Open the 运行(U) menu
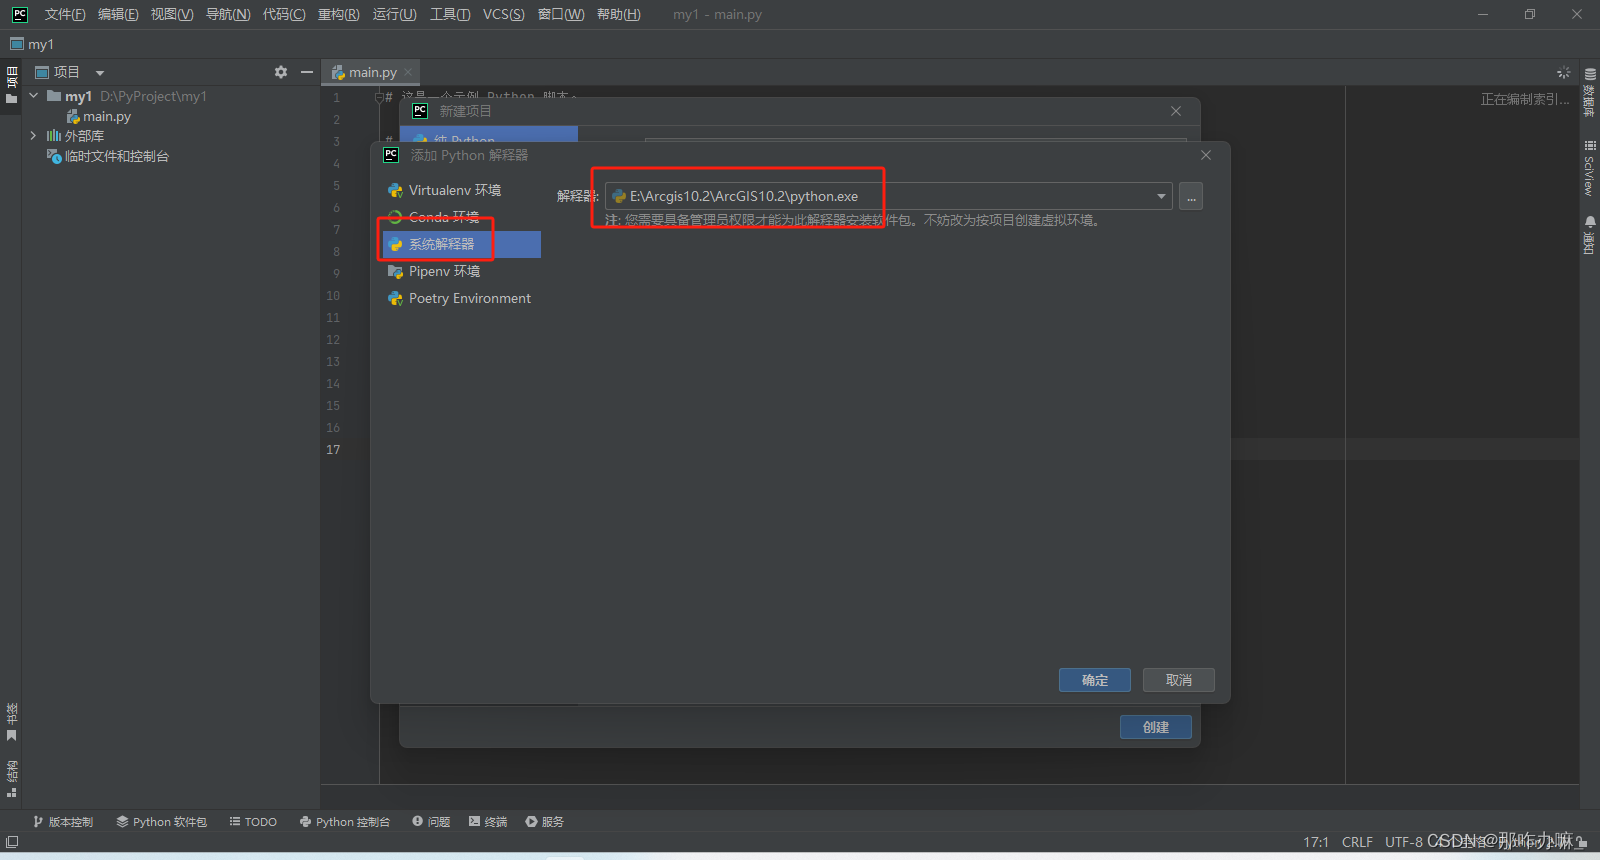1600x860 pixels. click(x=395, y=14)
